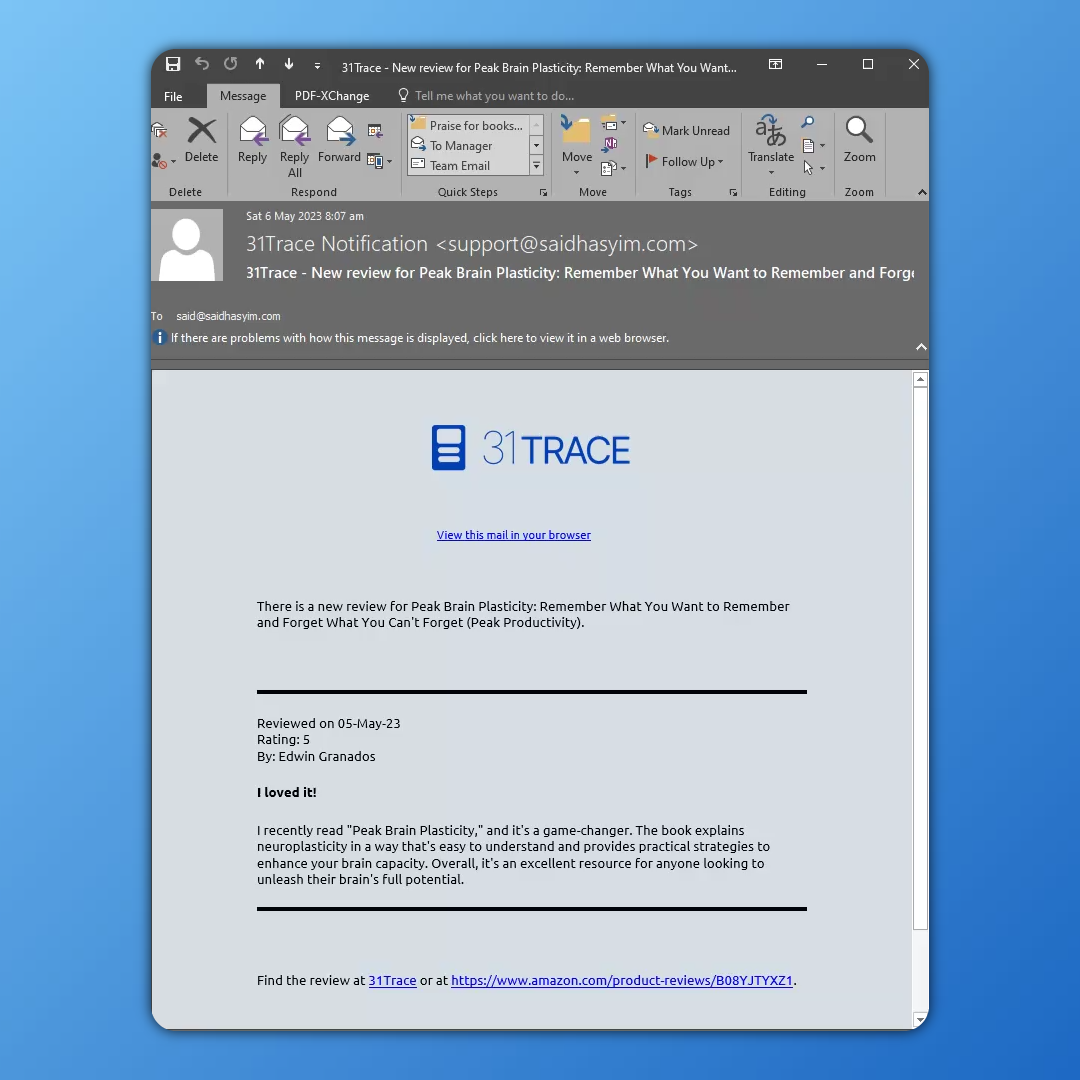Run the To Manager quick step

coord(468,145)
